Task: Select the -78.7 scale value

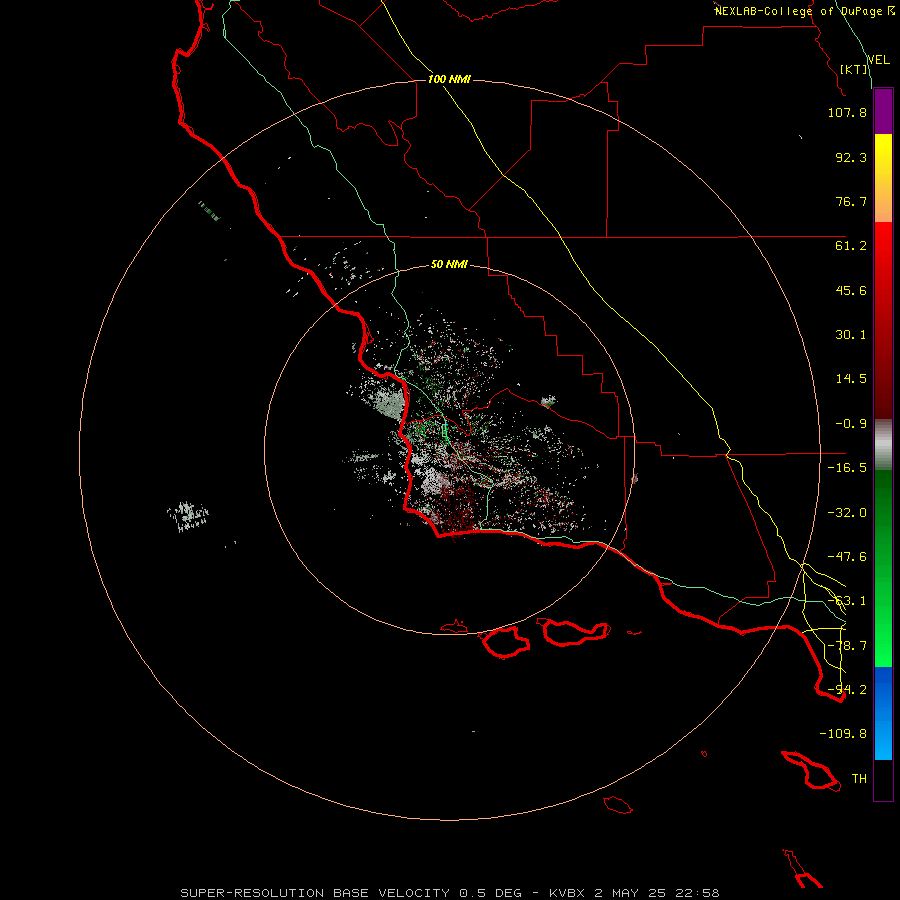Action: [x=847, y=646]
